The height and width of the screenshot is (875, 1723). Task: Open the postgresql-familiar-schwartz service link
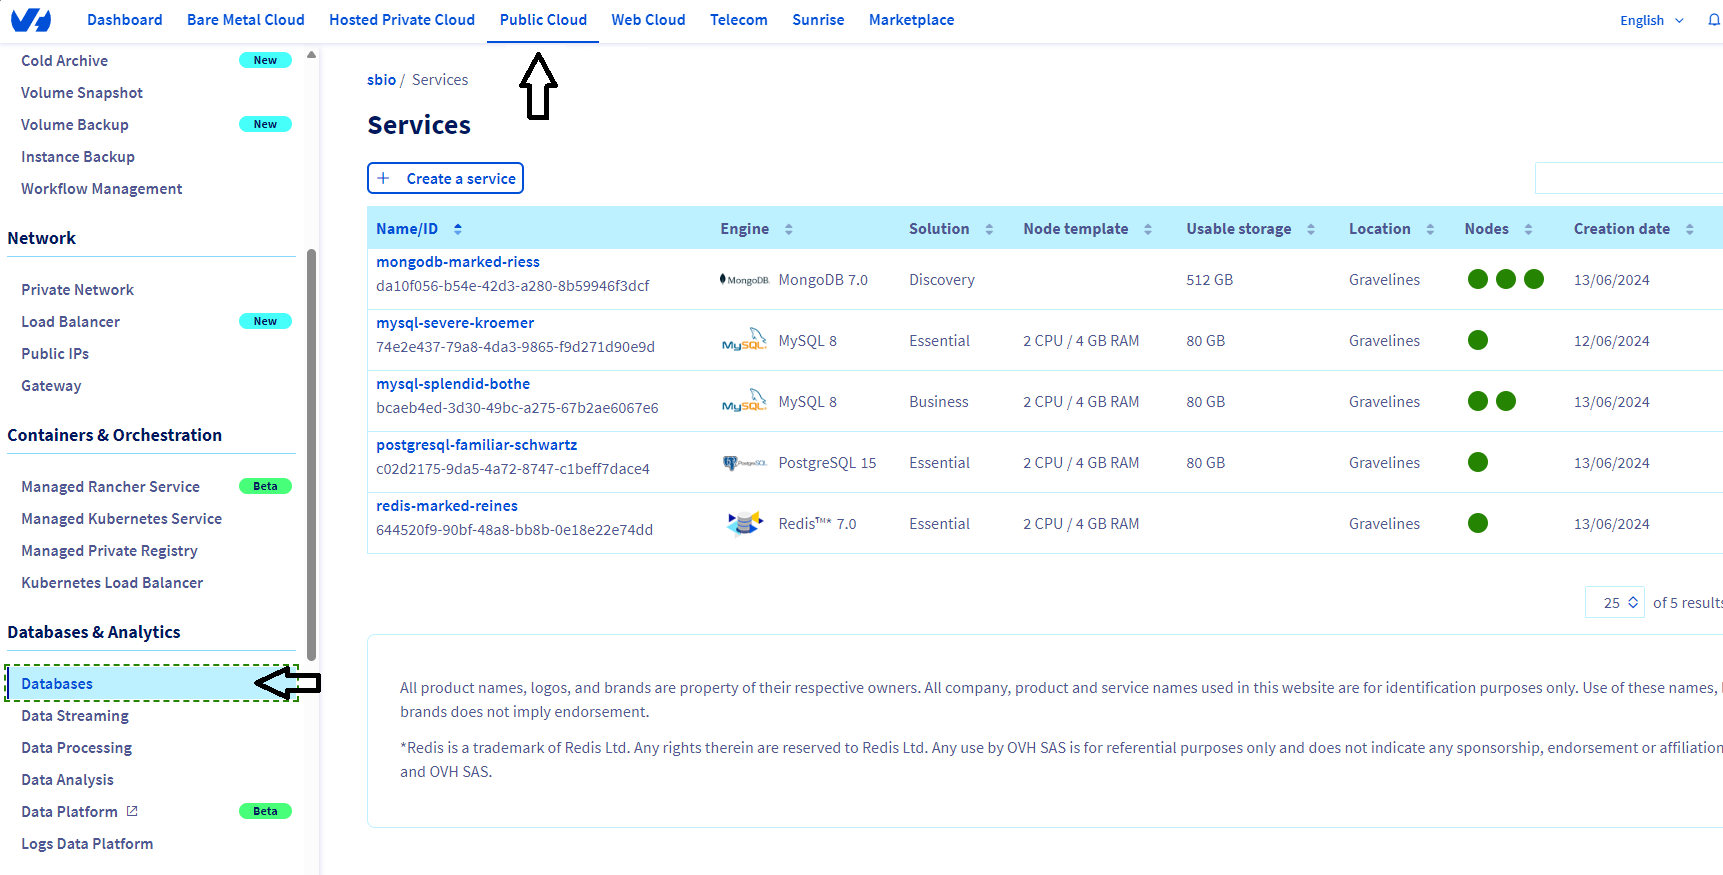pos(477,445)
